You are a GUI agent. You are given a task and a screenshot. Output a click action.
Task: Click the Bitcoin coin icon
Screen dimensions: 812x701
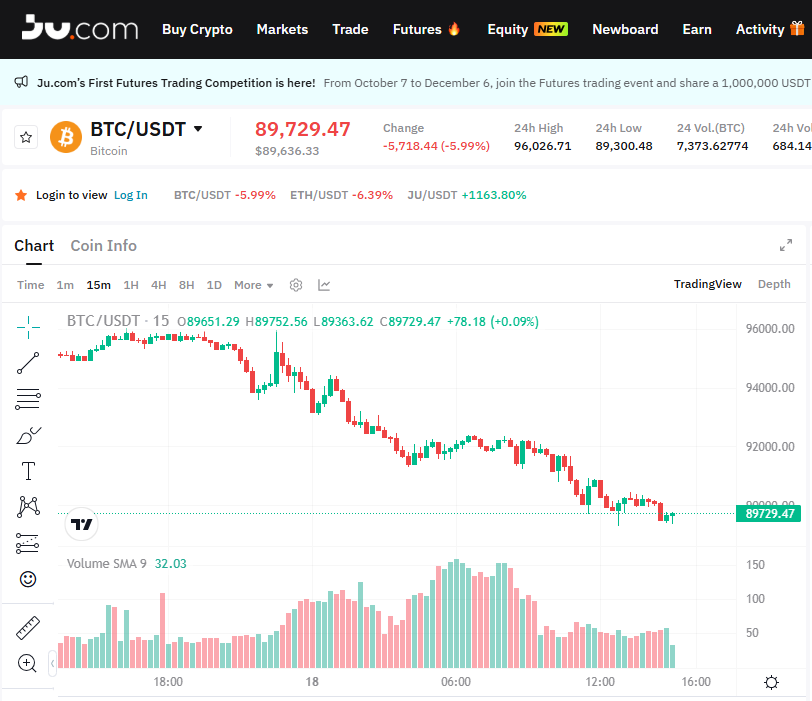pyautogui.click(x=66, y=137)
